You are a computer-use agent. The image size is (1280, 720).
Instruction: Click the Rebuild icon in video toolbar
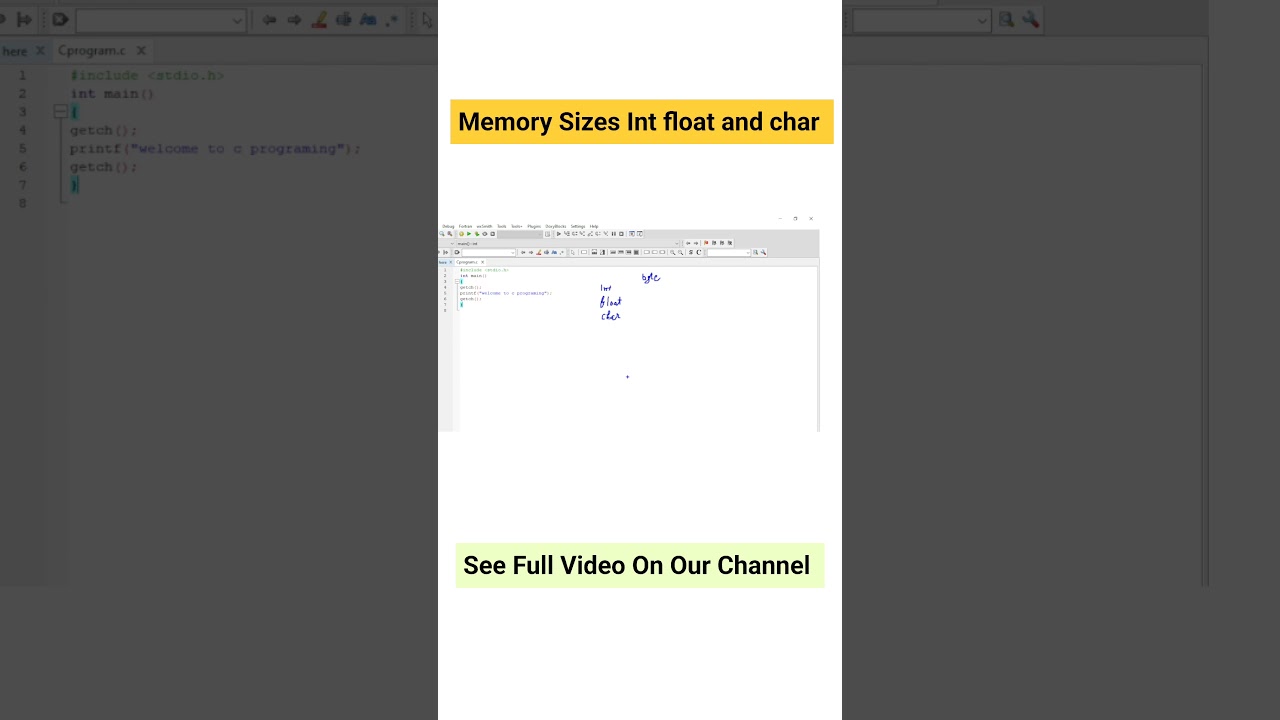485,234
